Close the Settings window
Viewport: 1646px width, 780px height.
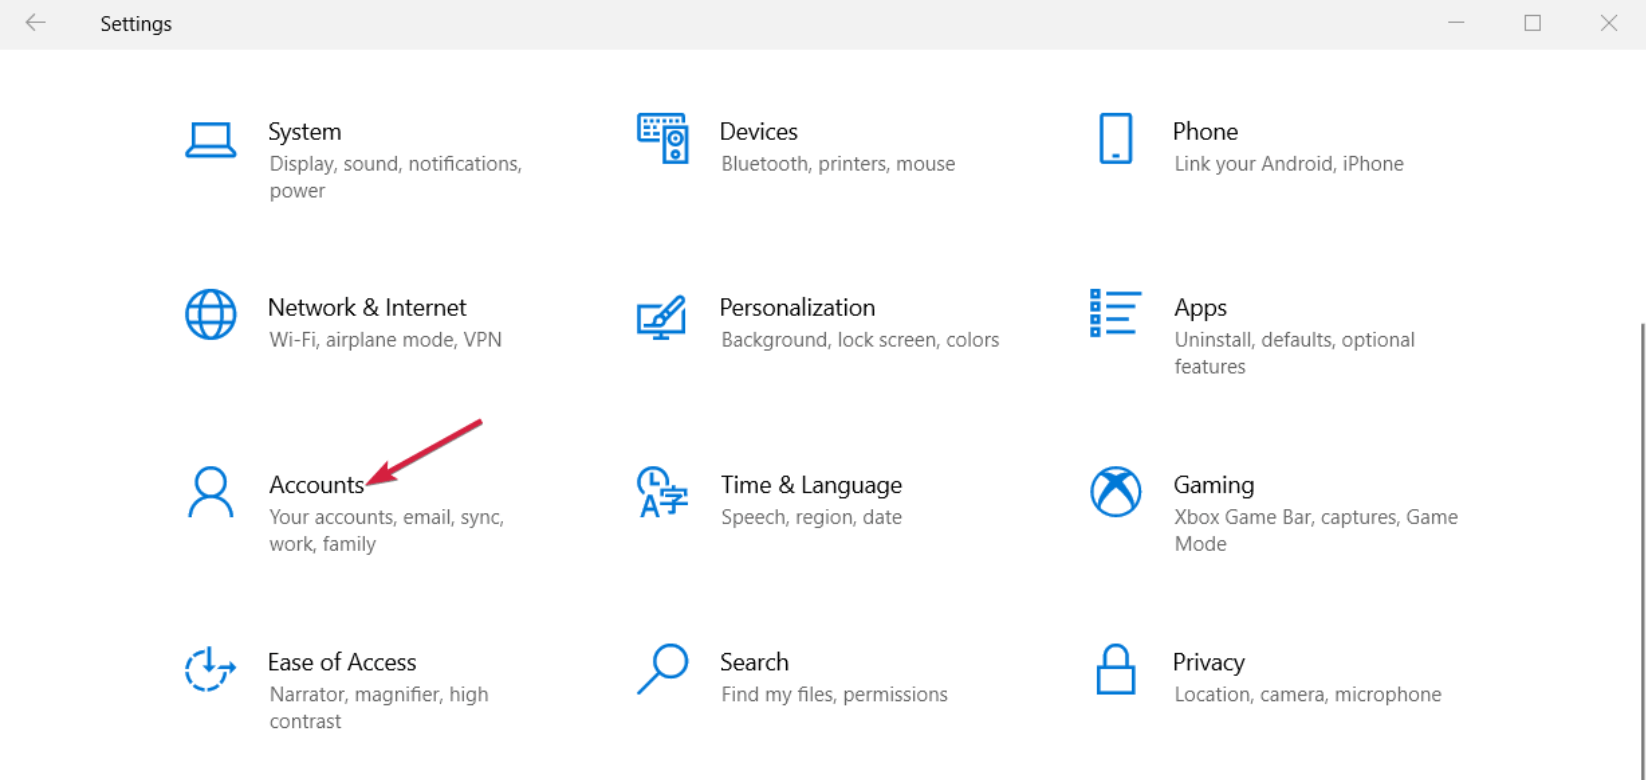pyautogui.click(x=1608, y=23)
